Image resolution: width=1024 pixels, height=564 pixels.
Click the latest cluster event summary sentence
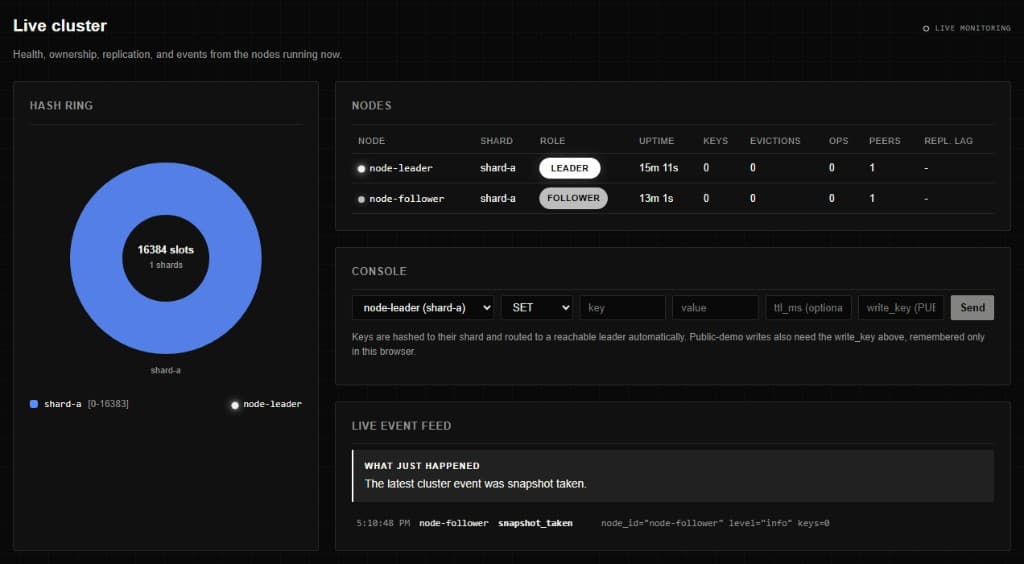click(x=475, y=484)
